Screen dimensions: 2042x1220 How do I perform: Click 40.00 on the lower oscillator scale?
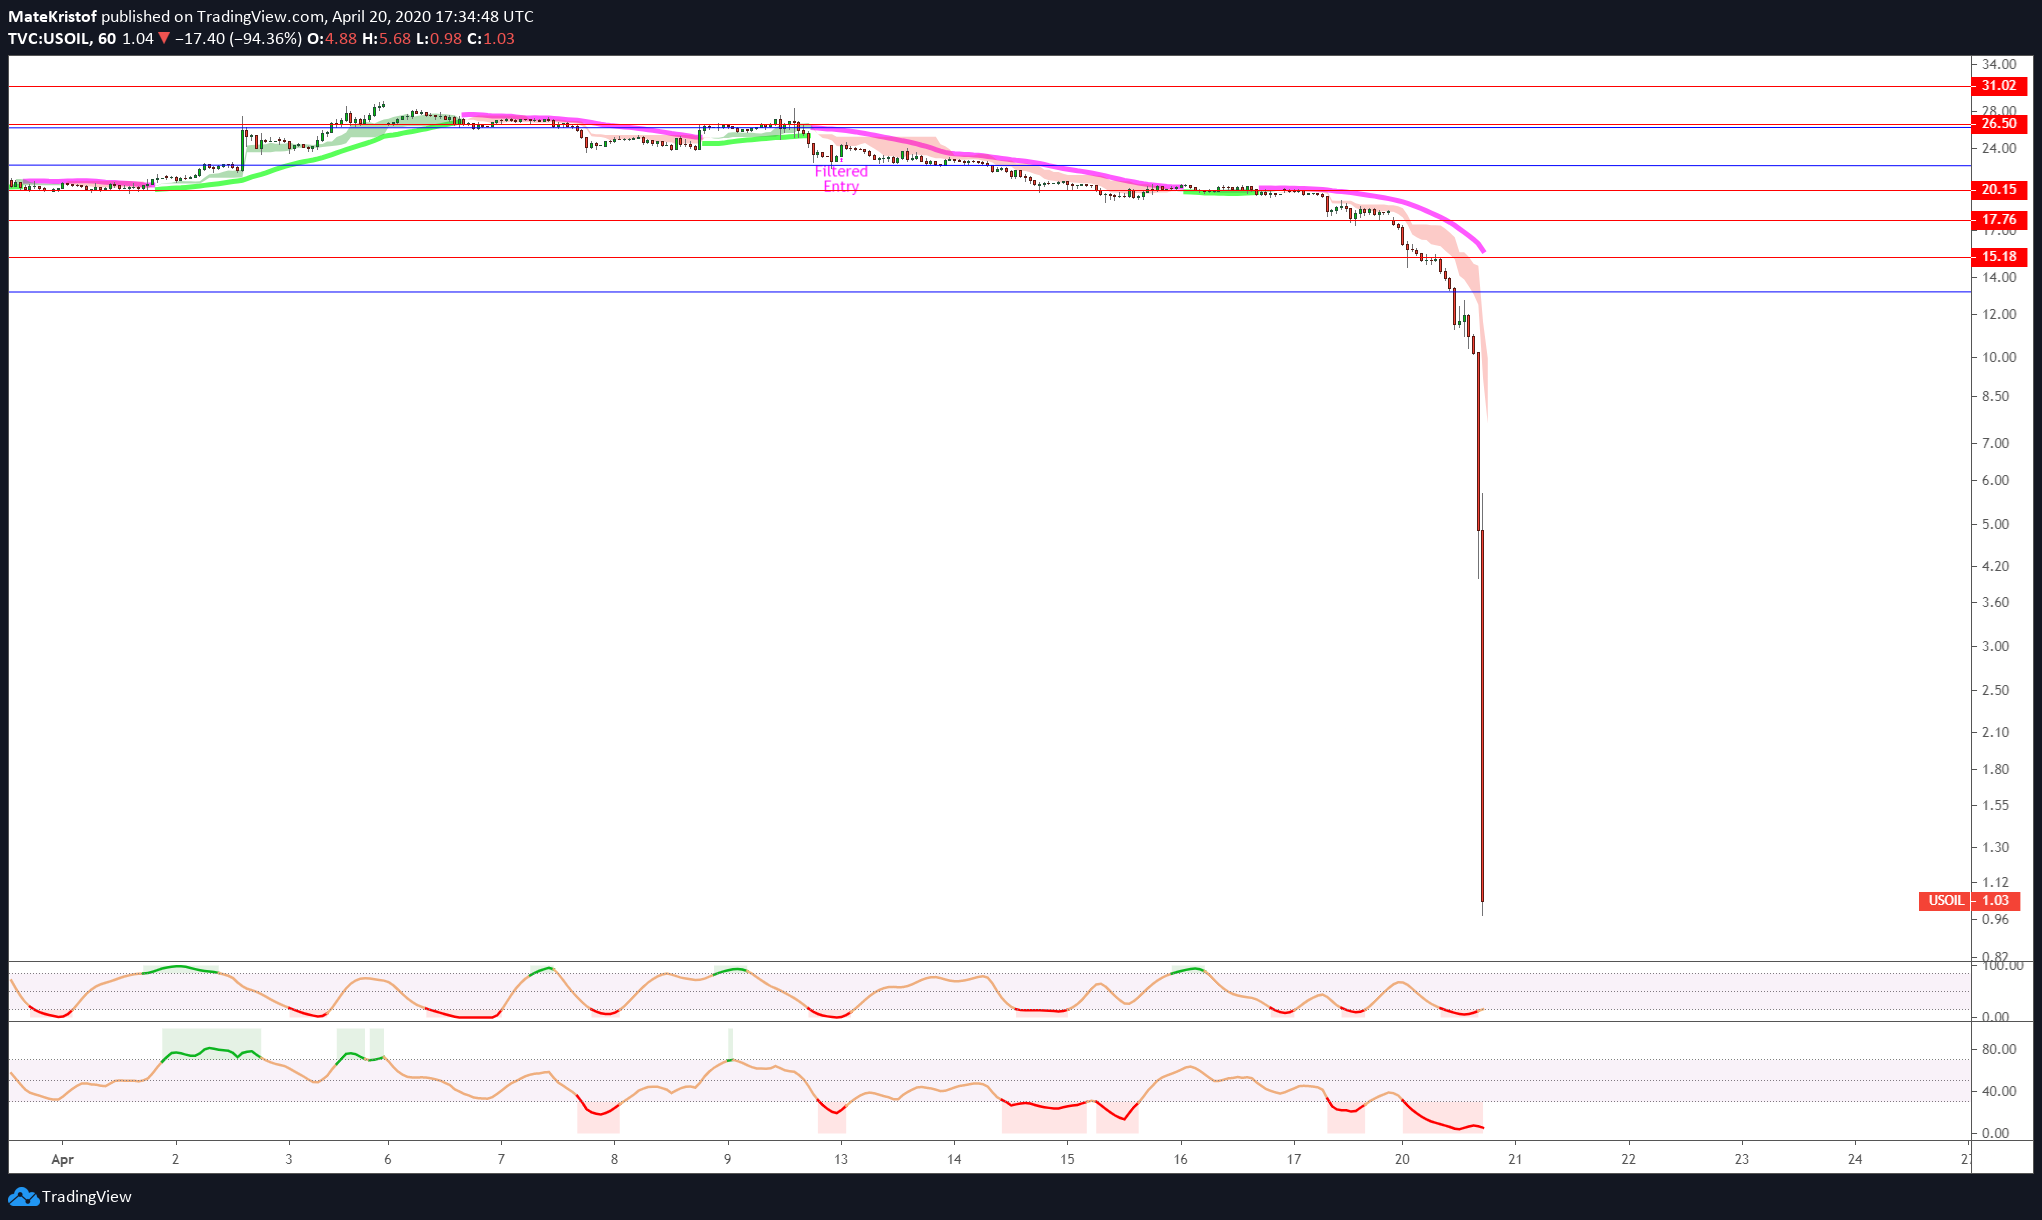point(1999,1091)
